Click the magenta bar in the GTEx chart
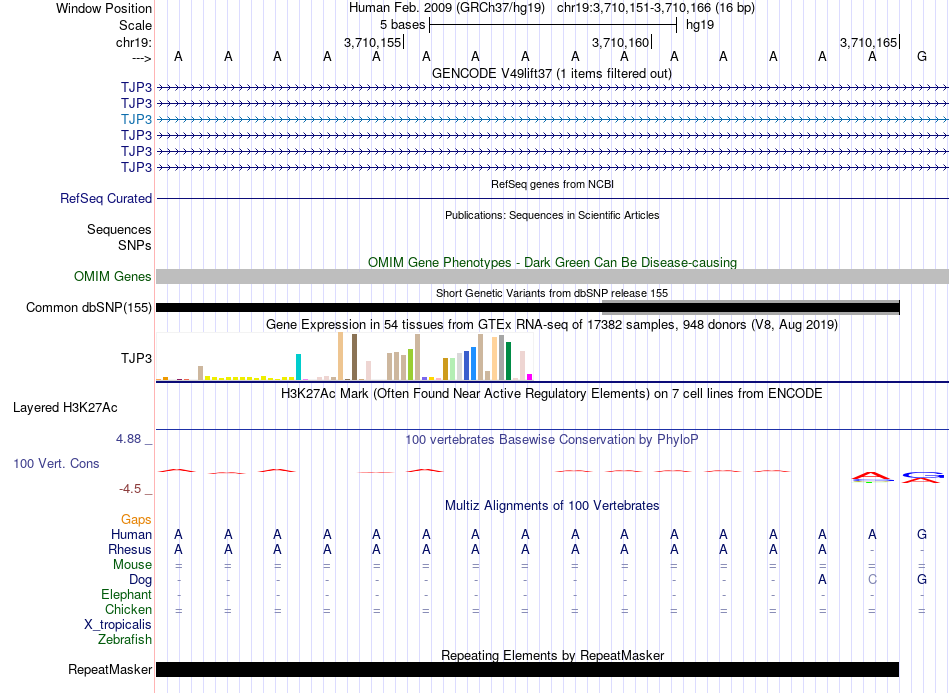The image size is (950, 693). point(530,377)
